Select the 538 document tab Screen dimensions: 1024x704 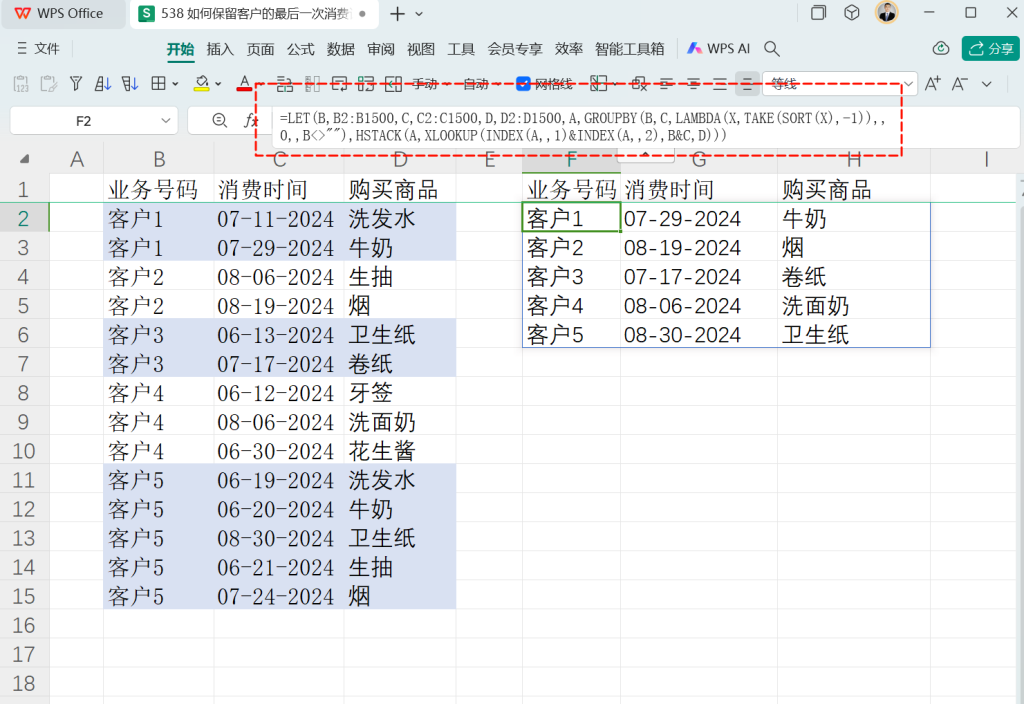(x=254, y=14)
